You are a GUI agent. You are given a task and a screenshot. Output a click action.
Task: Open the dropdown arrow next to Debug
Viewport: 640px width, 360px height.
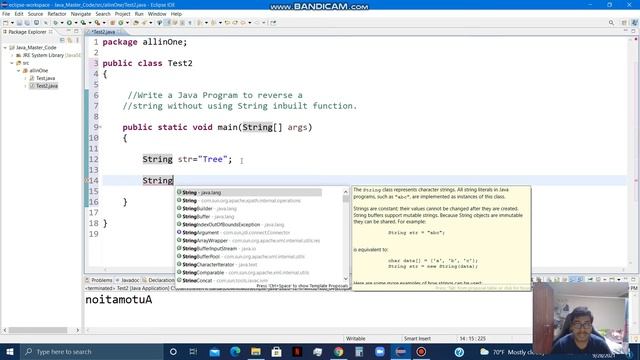(x=62, y=23)
